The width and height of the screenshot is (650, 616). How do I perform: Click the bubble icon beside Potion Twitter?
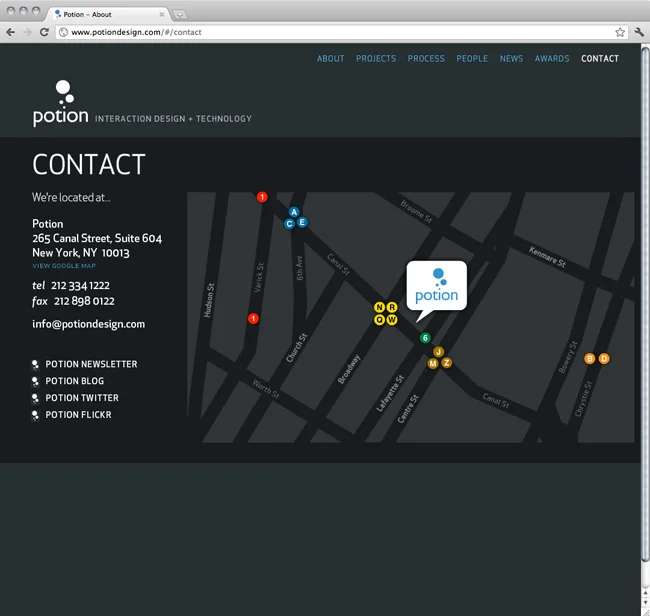36,398
